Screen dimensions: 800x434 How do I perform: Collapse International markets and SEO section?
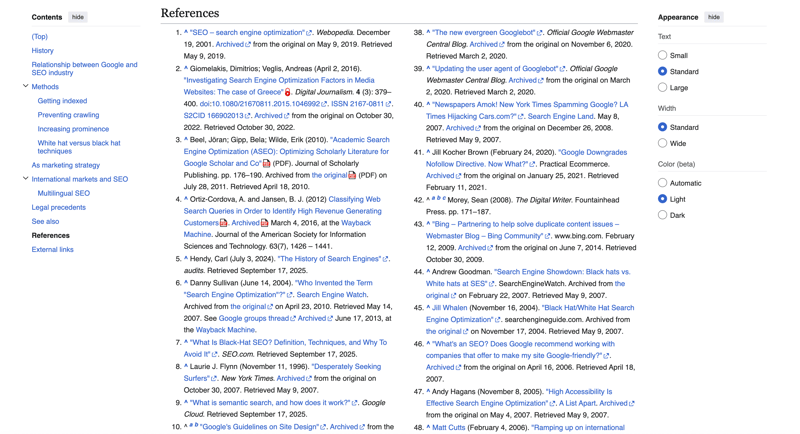[x=25, y=179]
